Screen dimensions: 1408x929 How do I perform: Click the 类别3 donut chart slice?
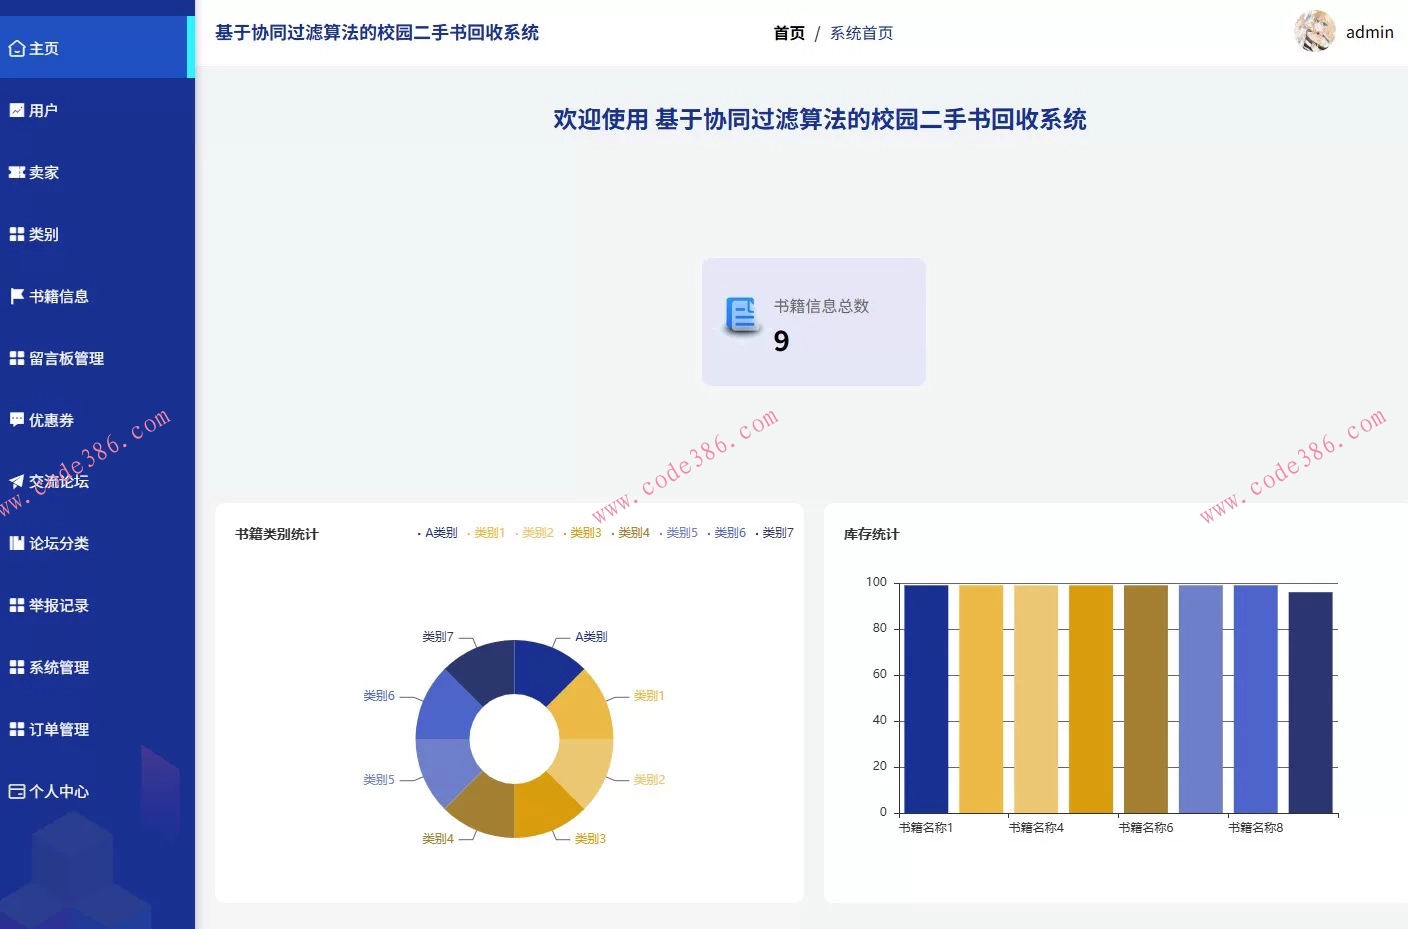point(543,808)
